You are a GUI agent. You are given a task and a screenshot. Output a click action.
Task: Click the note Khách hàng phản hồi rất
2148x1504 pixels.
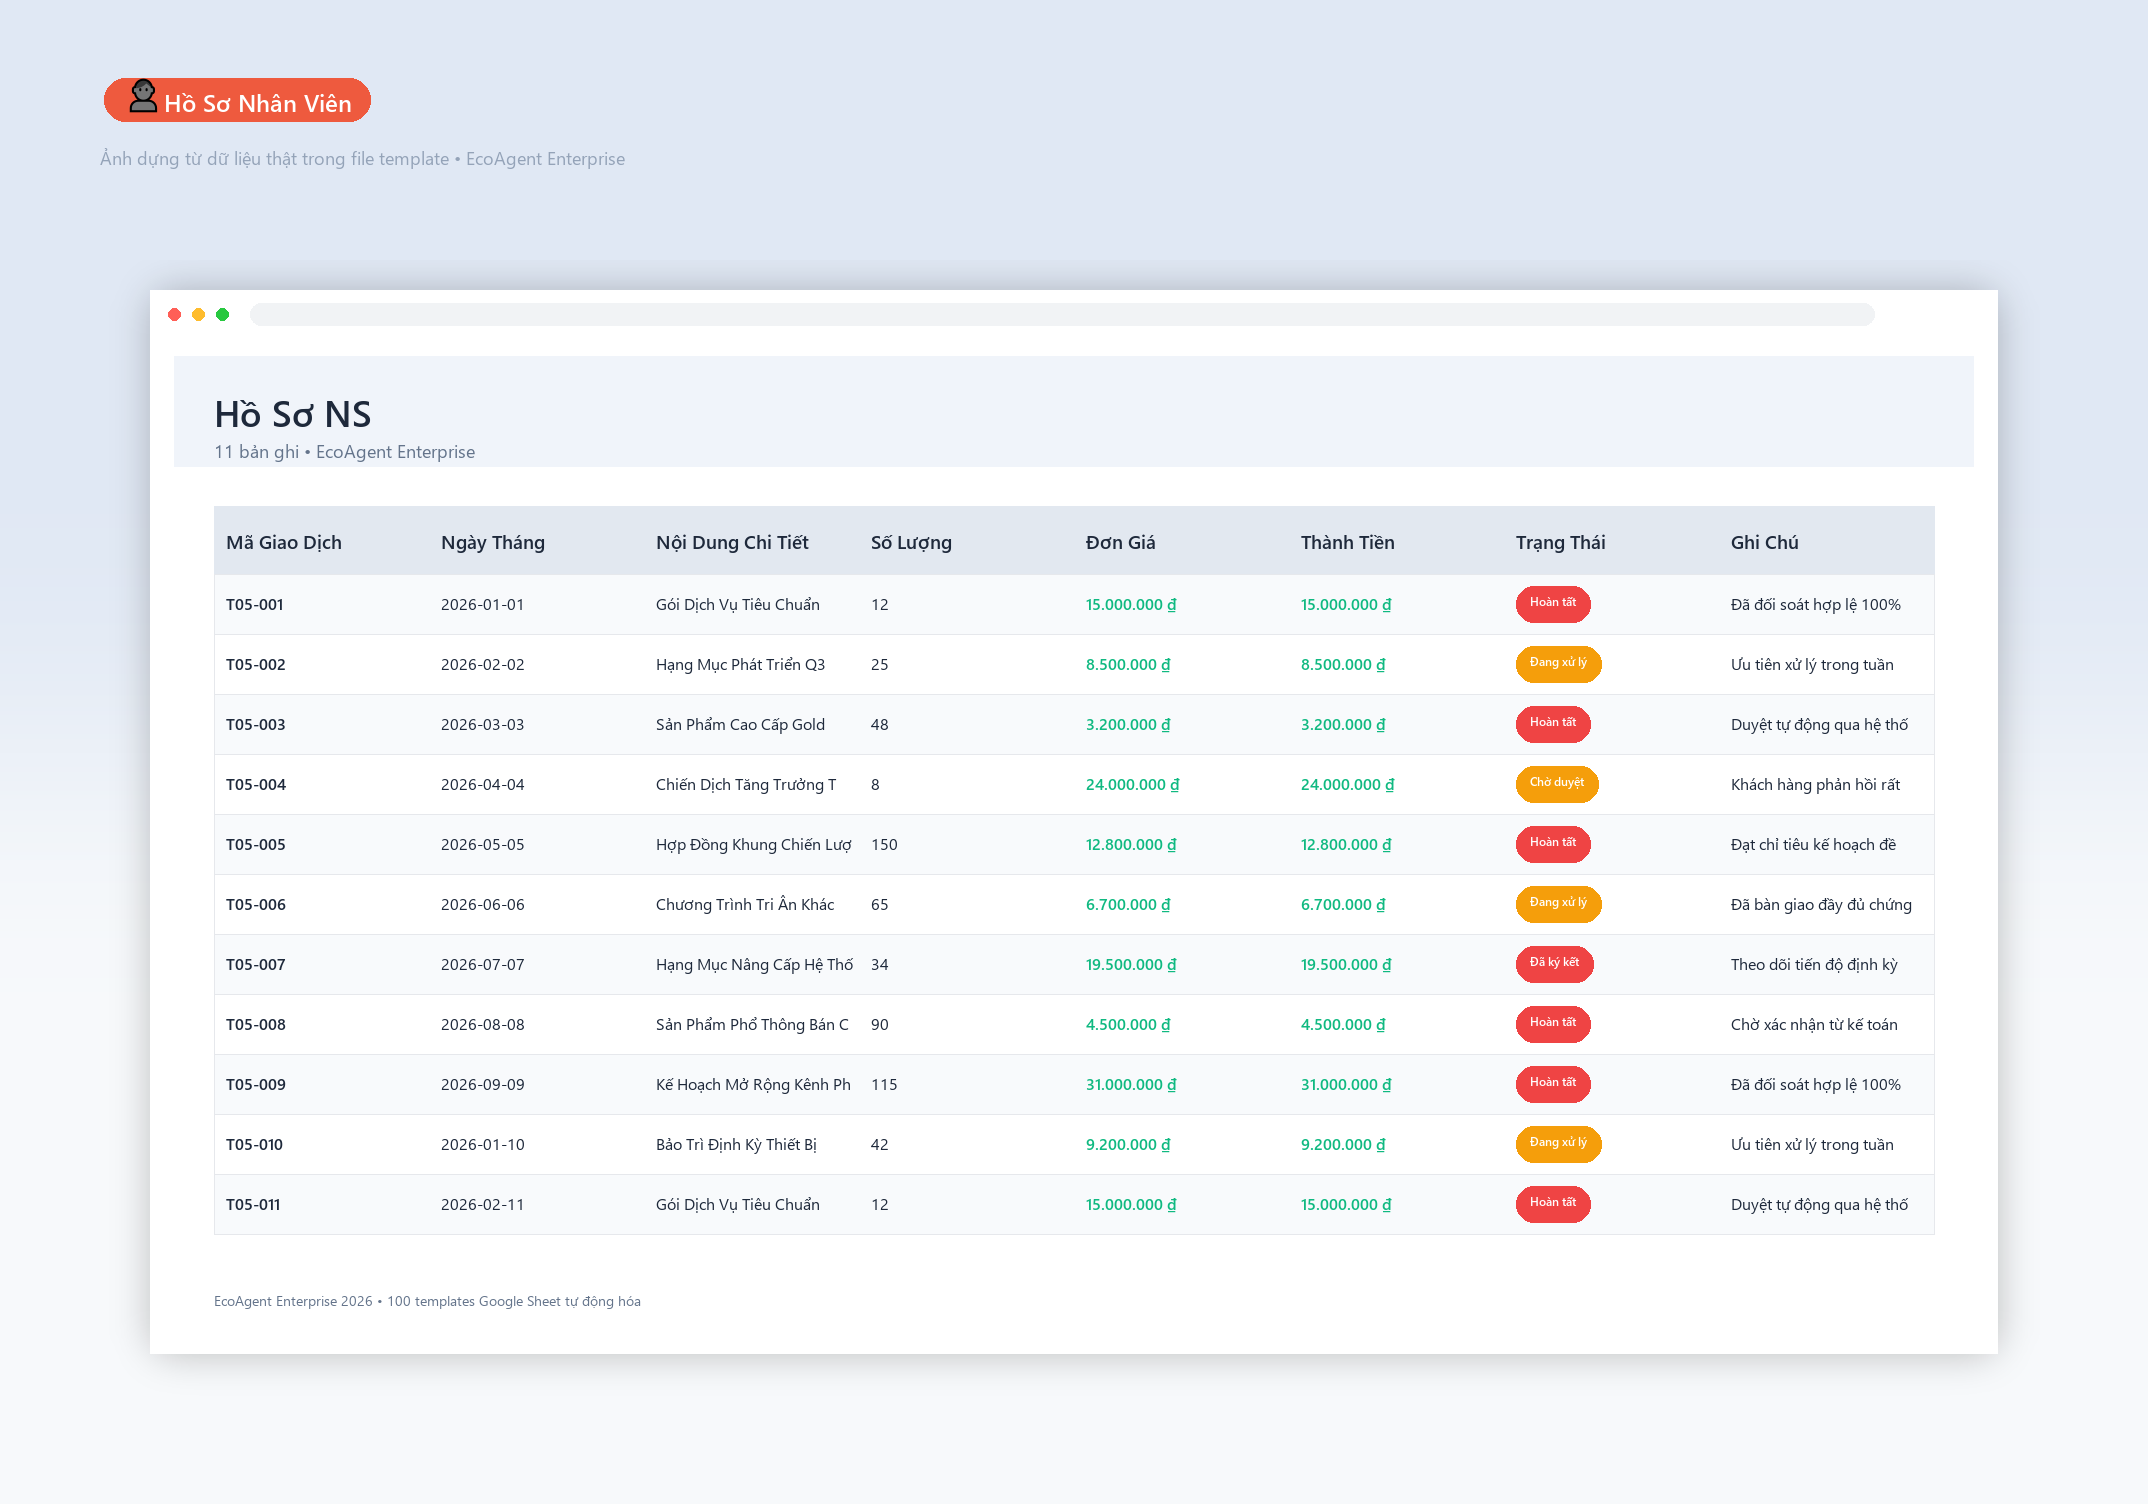1815,784
